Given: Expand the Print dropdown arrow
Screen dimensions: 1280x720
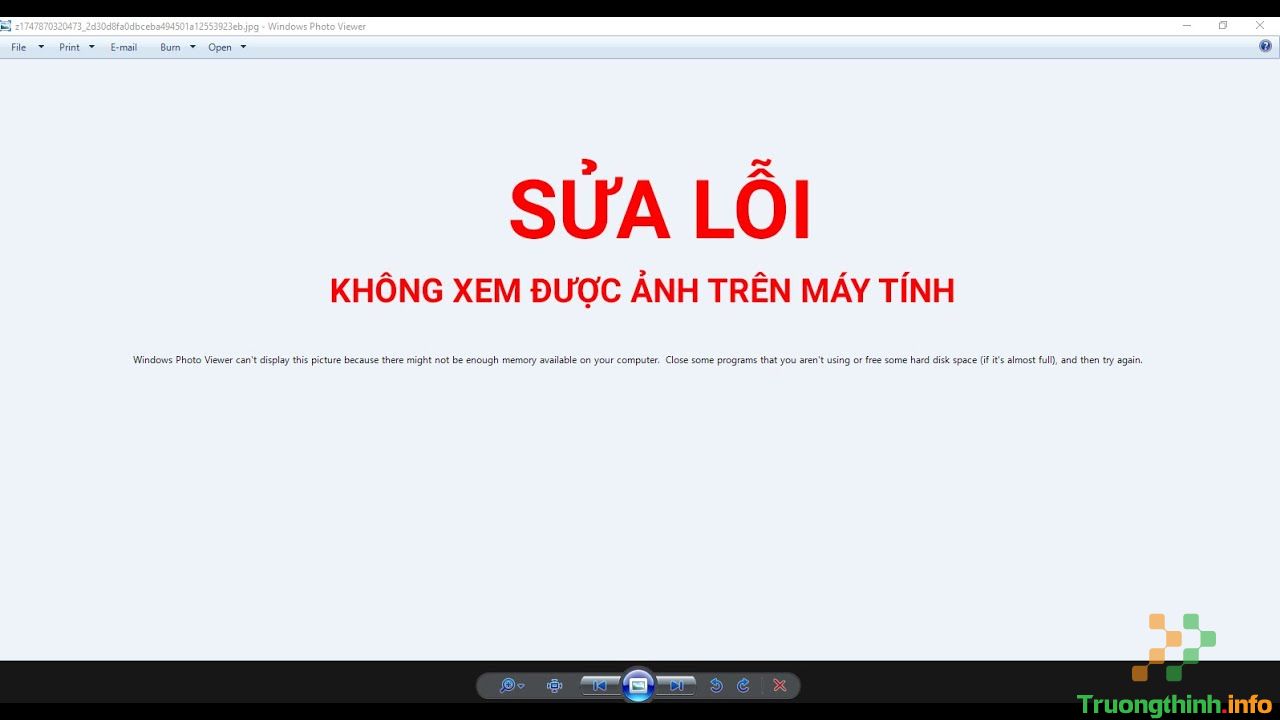Looking at the screenshot, I should coord(92,47).
